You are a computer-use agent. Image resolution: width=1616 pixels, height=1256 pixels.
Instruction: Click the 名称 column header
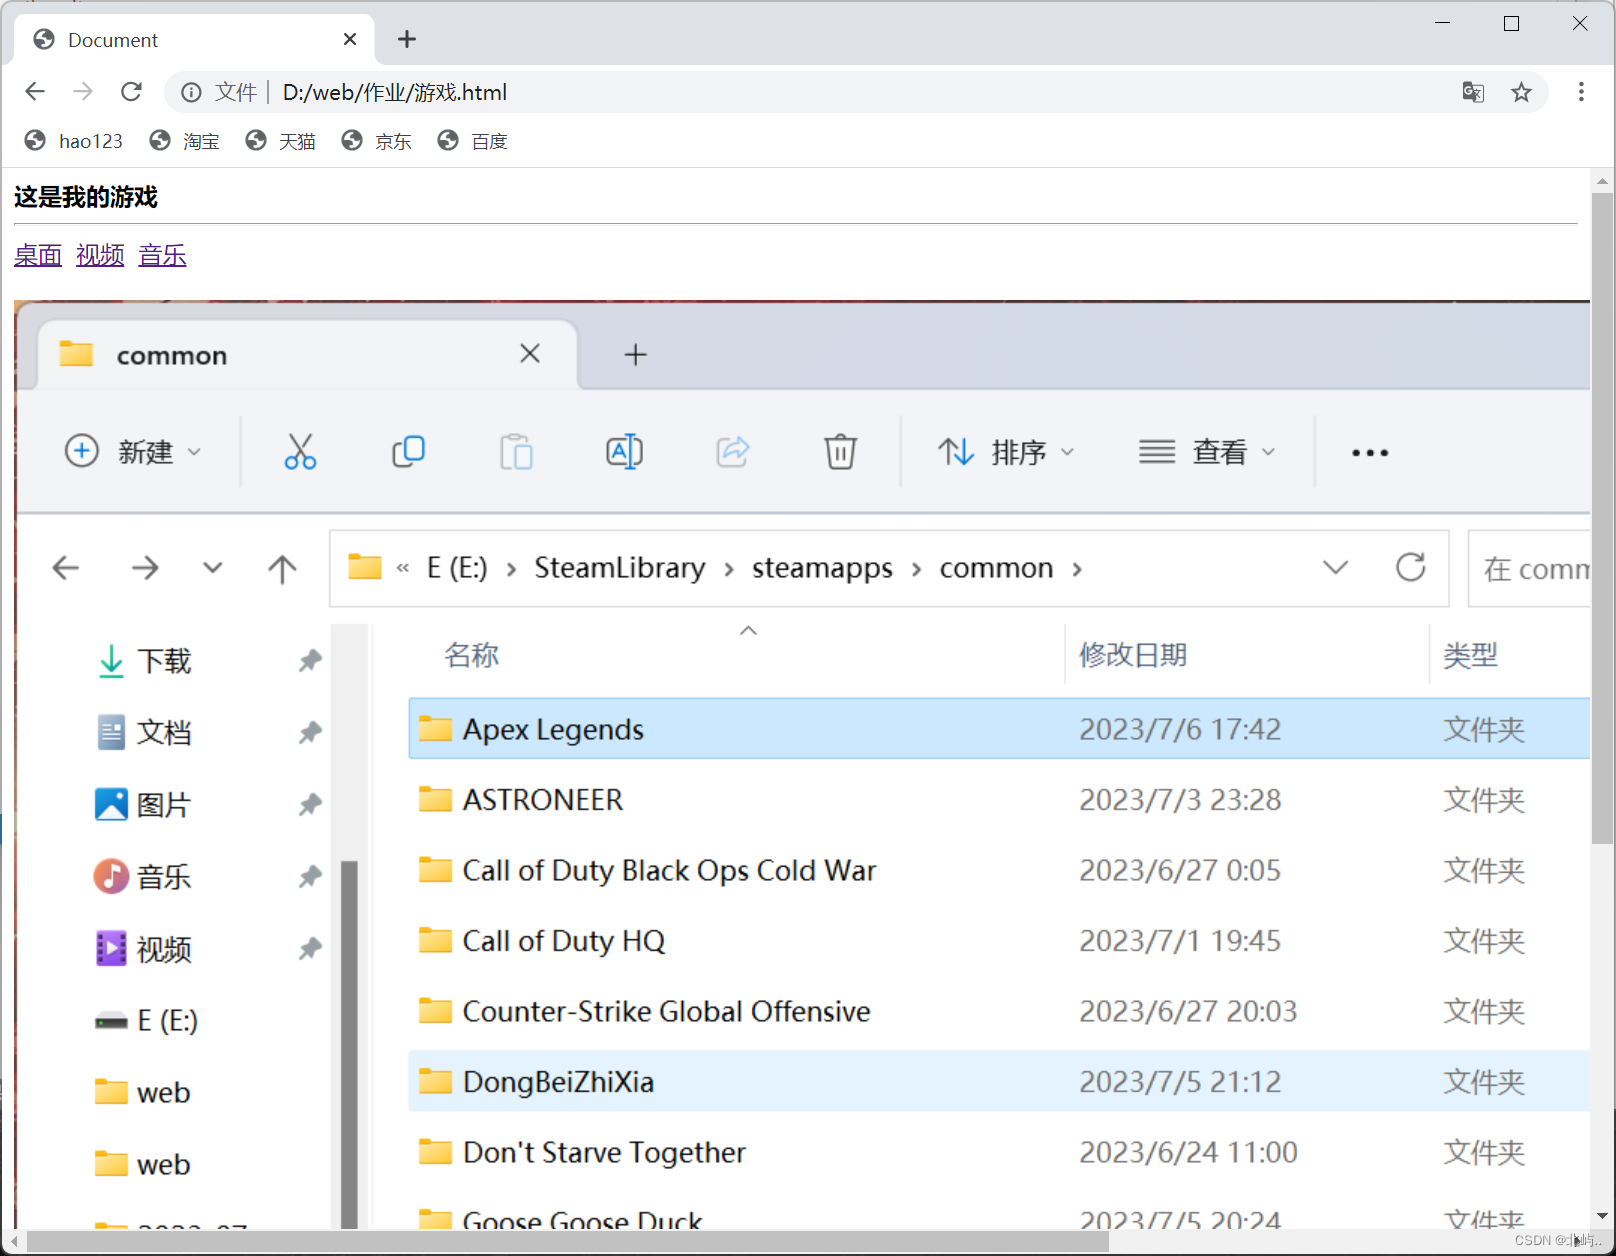click(x=471, y=655)
